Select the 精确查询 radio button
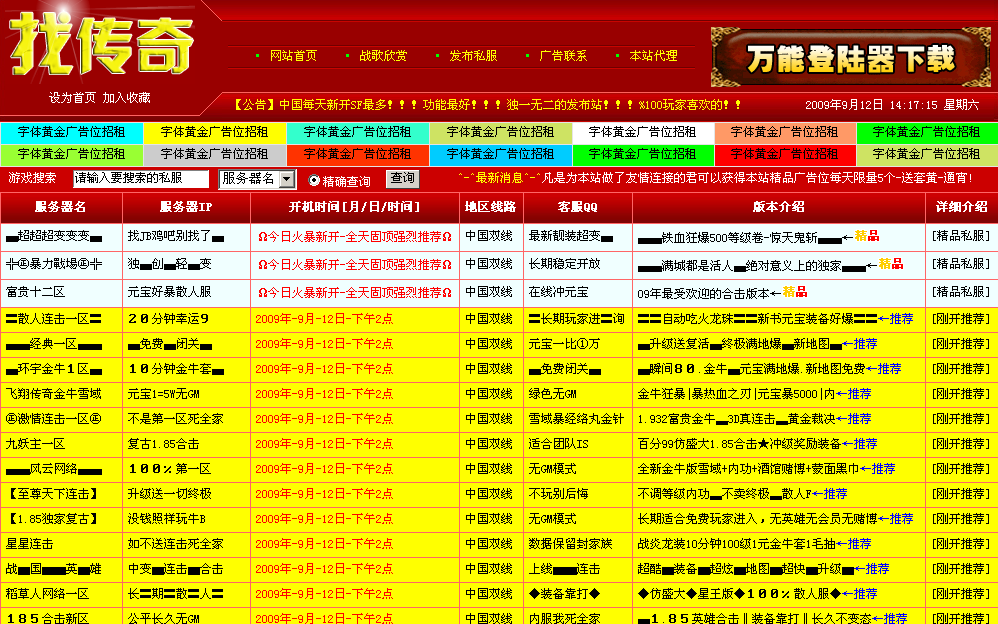This screenshot has width=998, height=624. tap(312, 181)
